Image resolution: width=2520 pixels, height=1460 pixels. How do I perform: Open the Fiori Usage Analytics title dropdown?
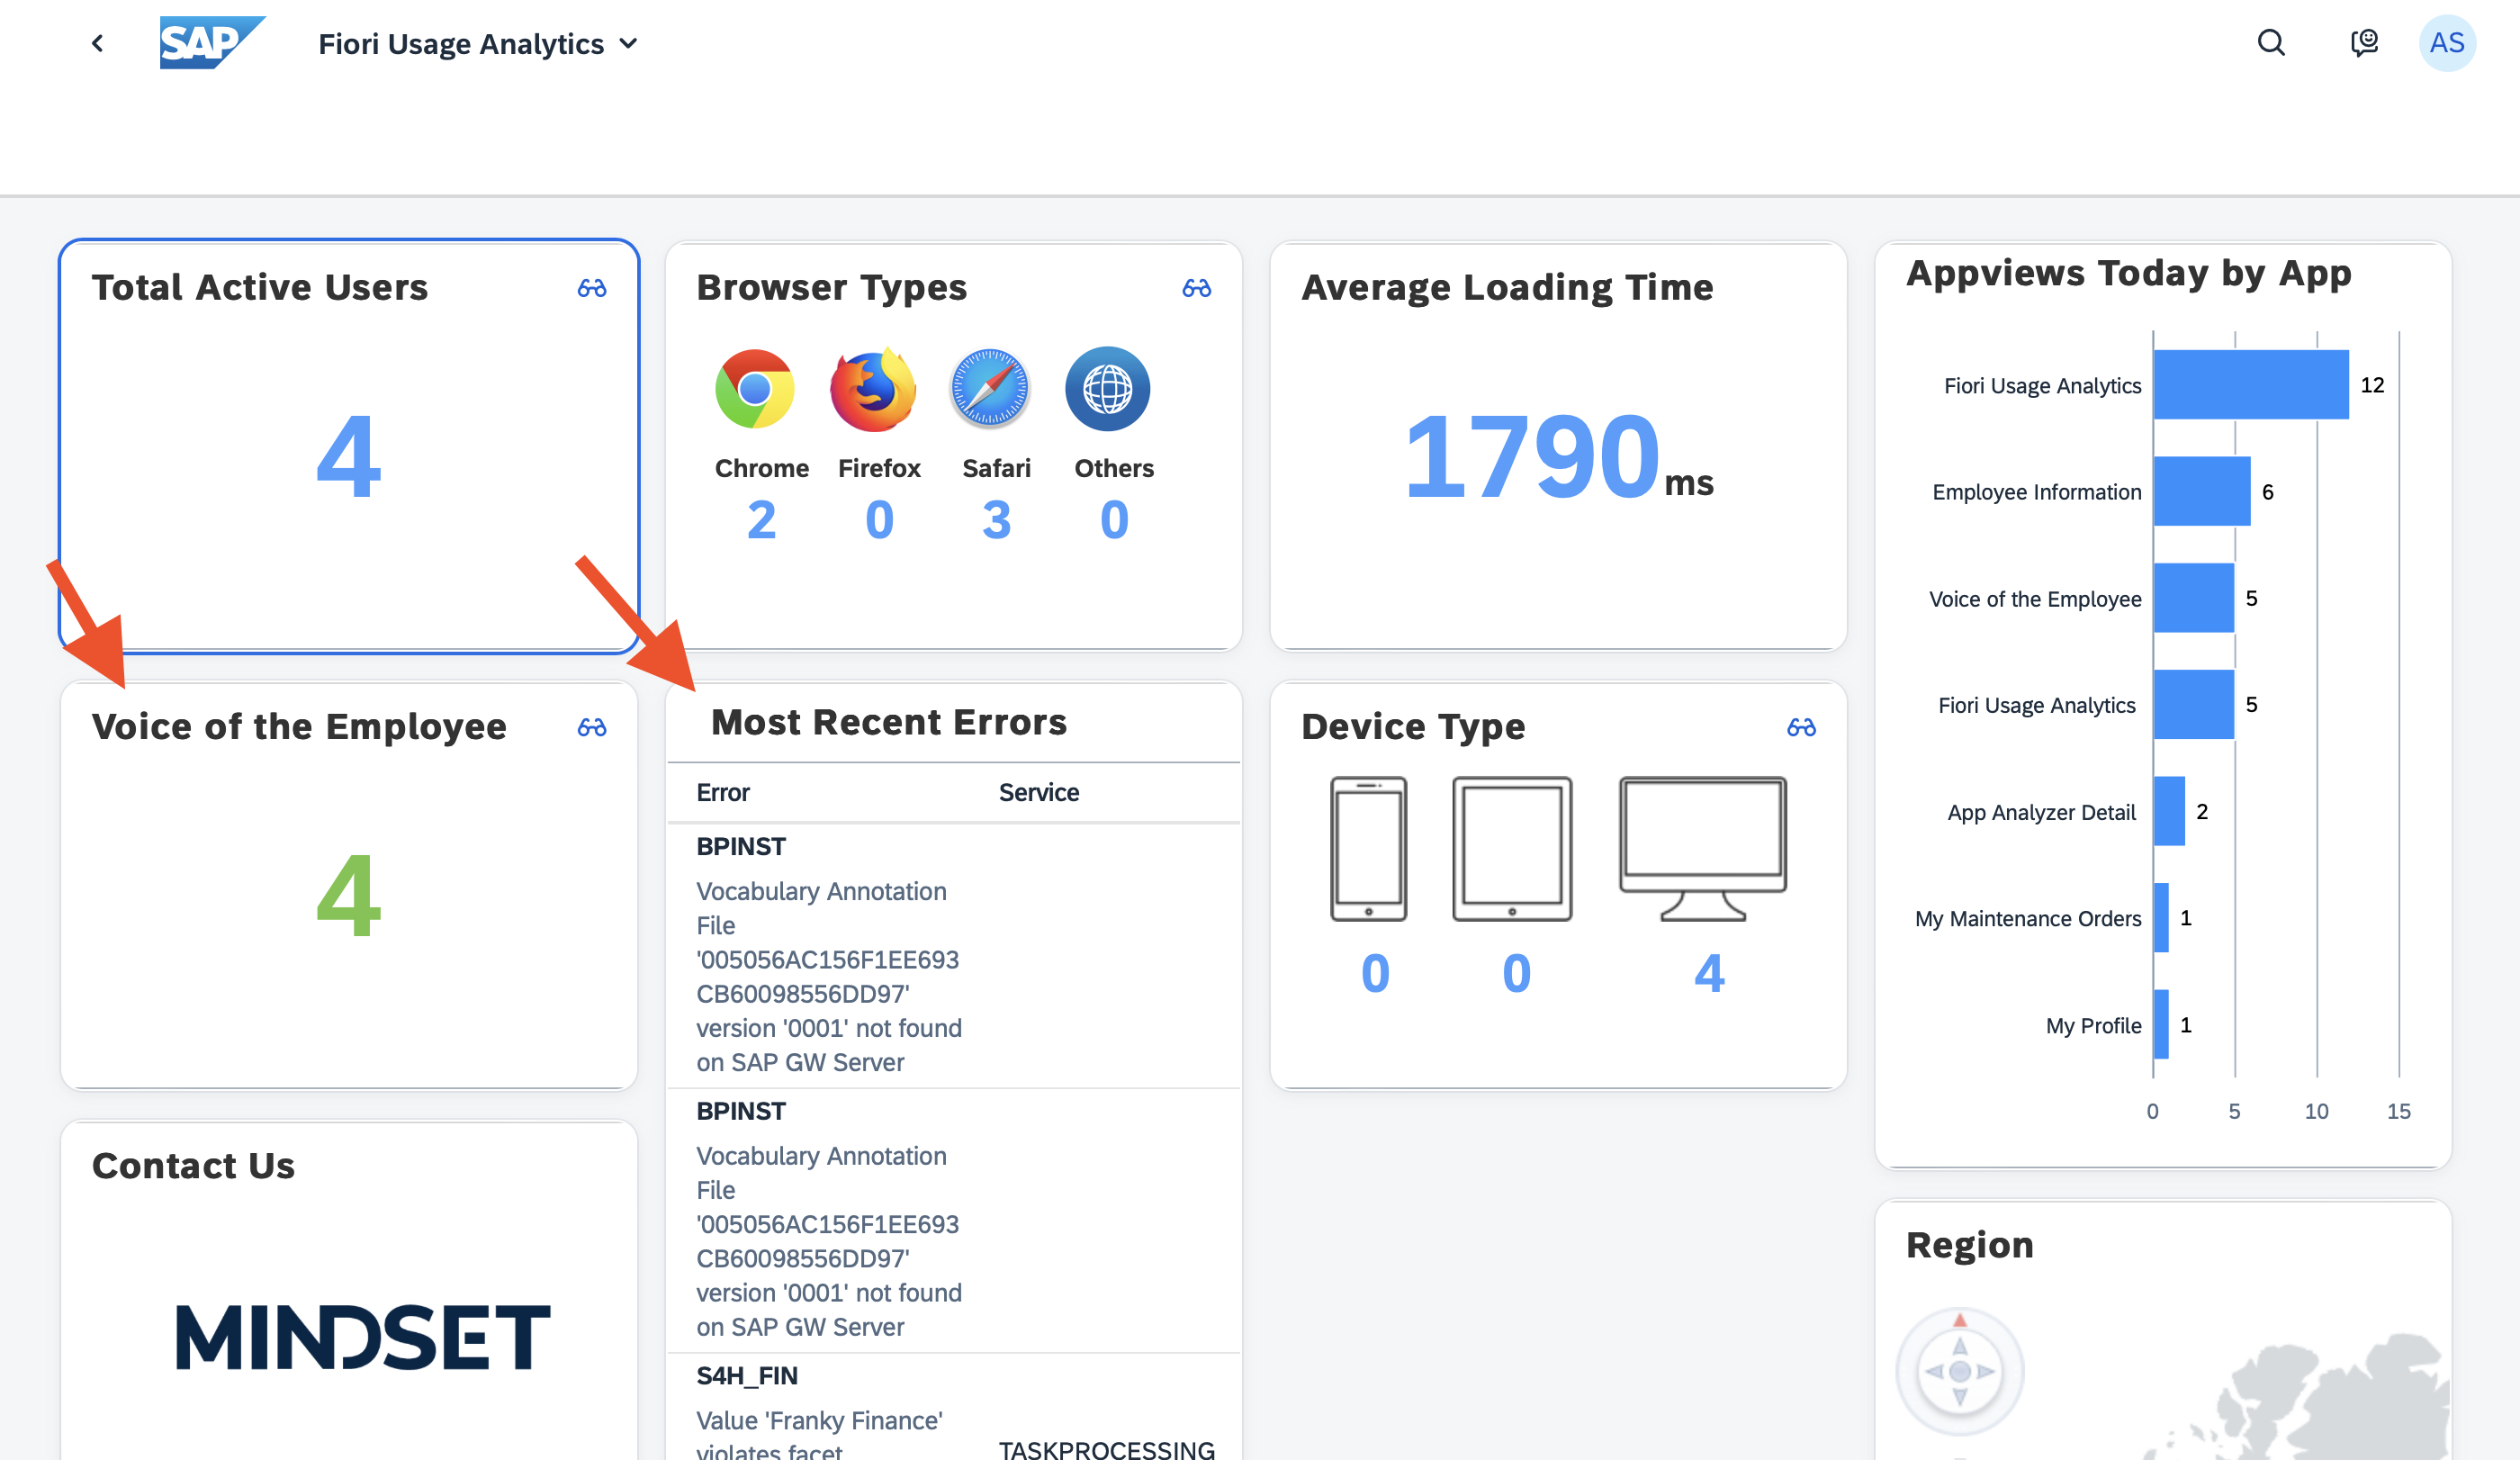tap(629, 43)
